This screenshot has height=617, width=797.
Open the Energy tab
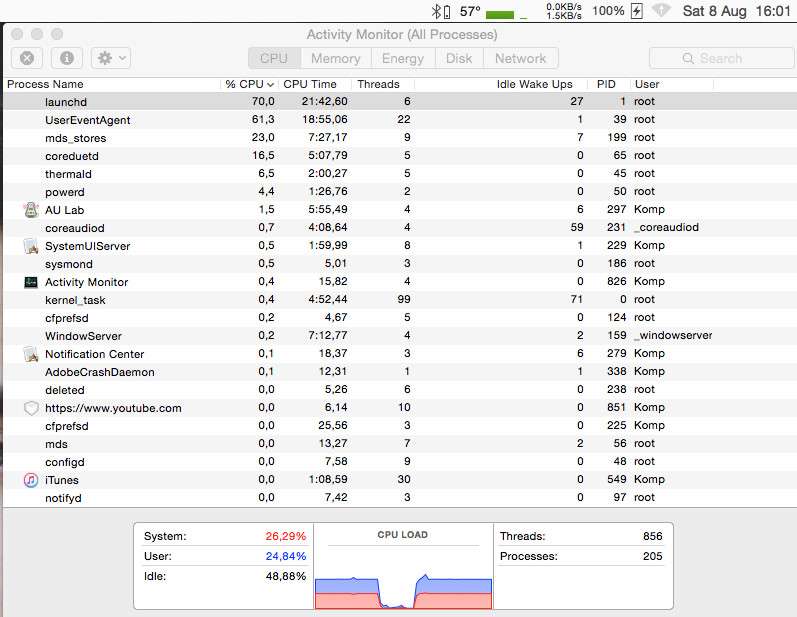[x=403, y=58]
